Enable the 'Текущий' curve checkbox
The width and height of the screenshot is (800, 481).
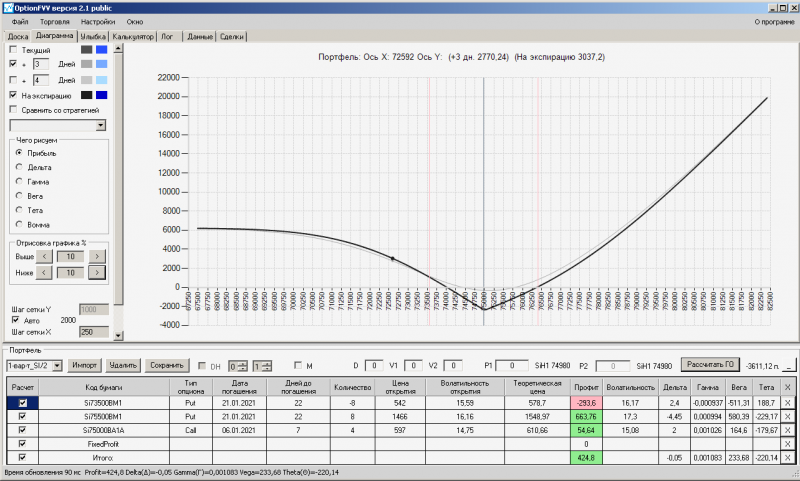click(13, 49)
